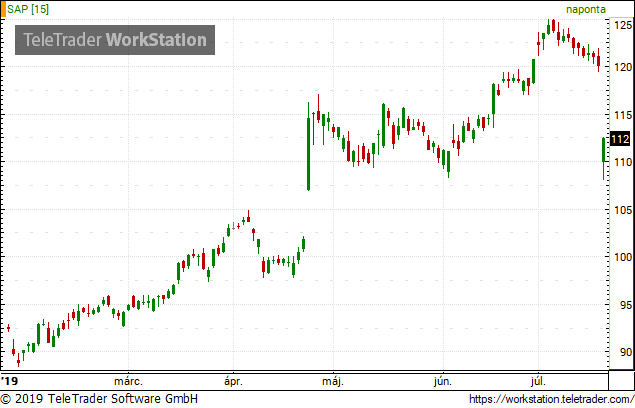Click the 90 price axis label
Screen dimensions: 635x408
coord(626,352)
